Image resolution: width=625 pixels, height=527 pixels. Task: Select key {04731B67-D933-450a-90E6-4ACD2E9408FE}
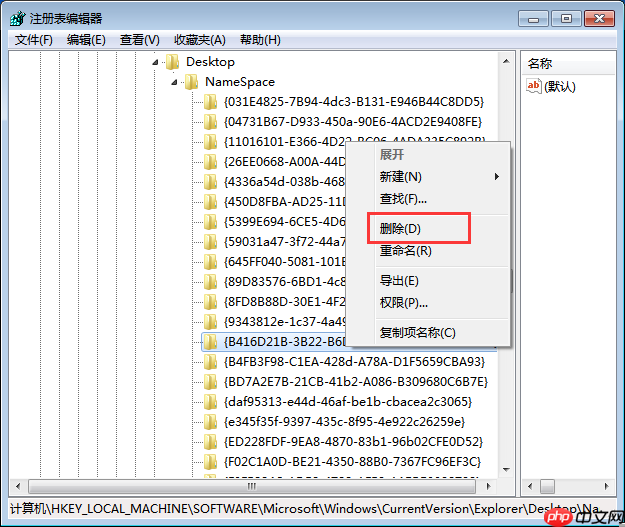click(353, 122)
